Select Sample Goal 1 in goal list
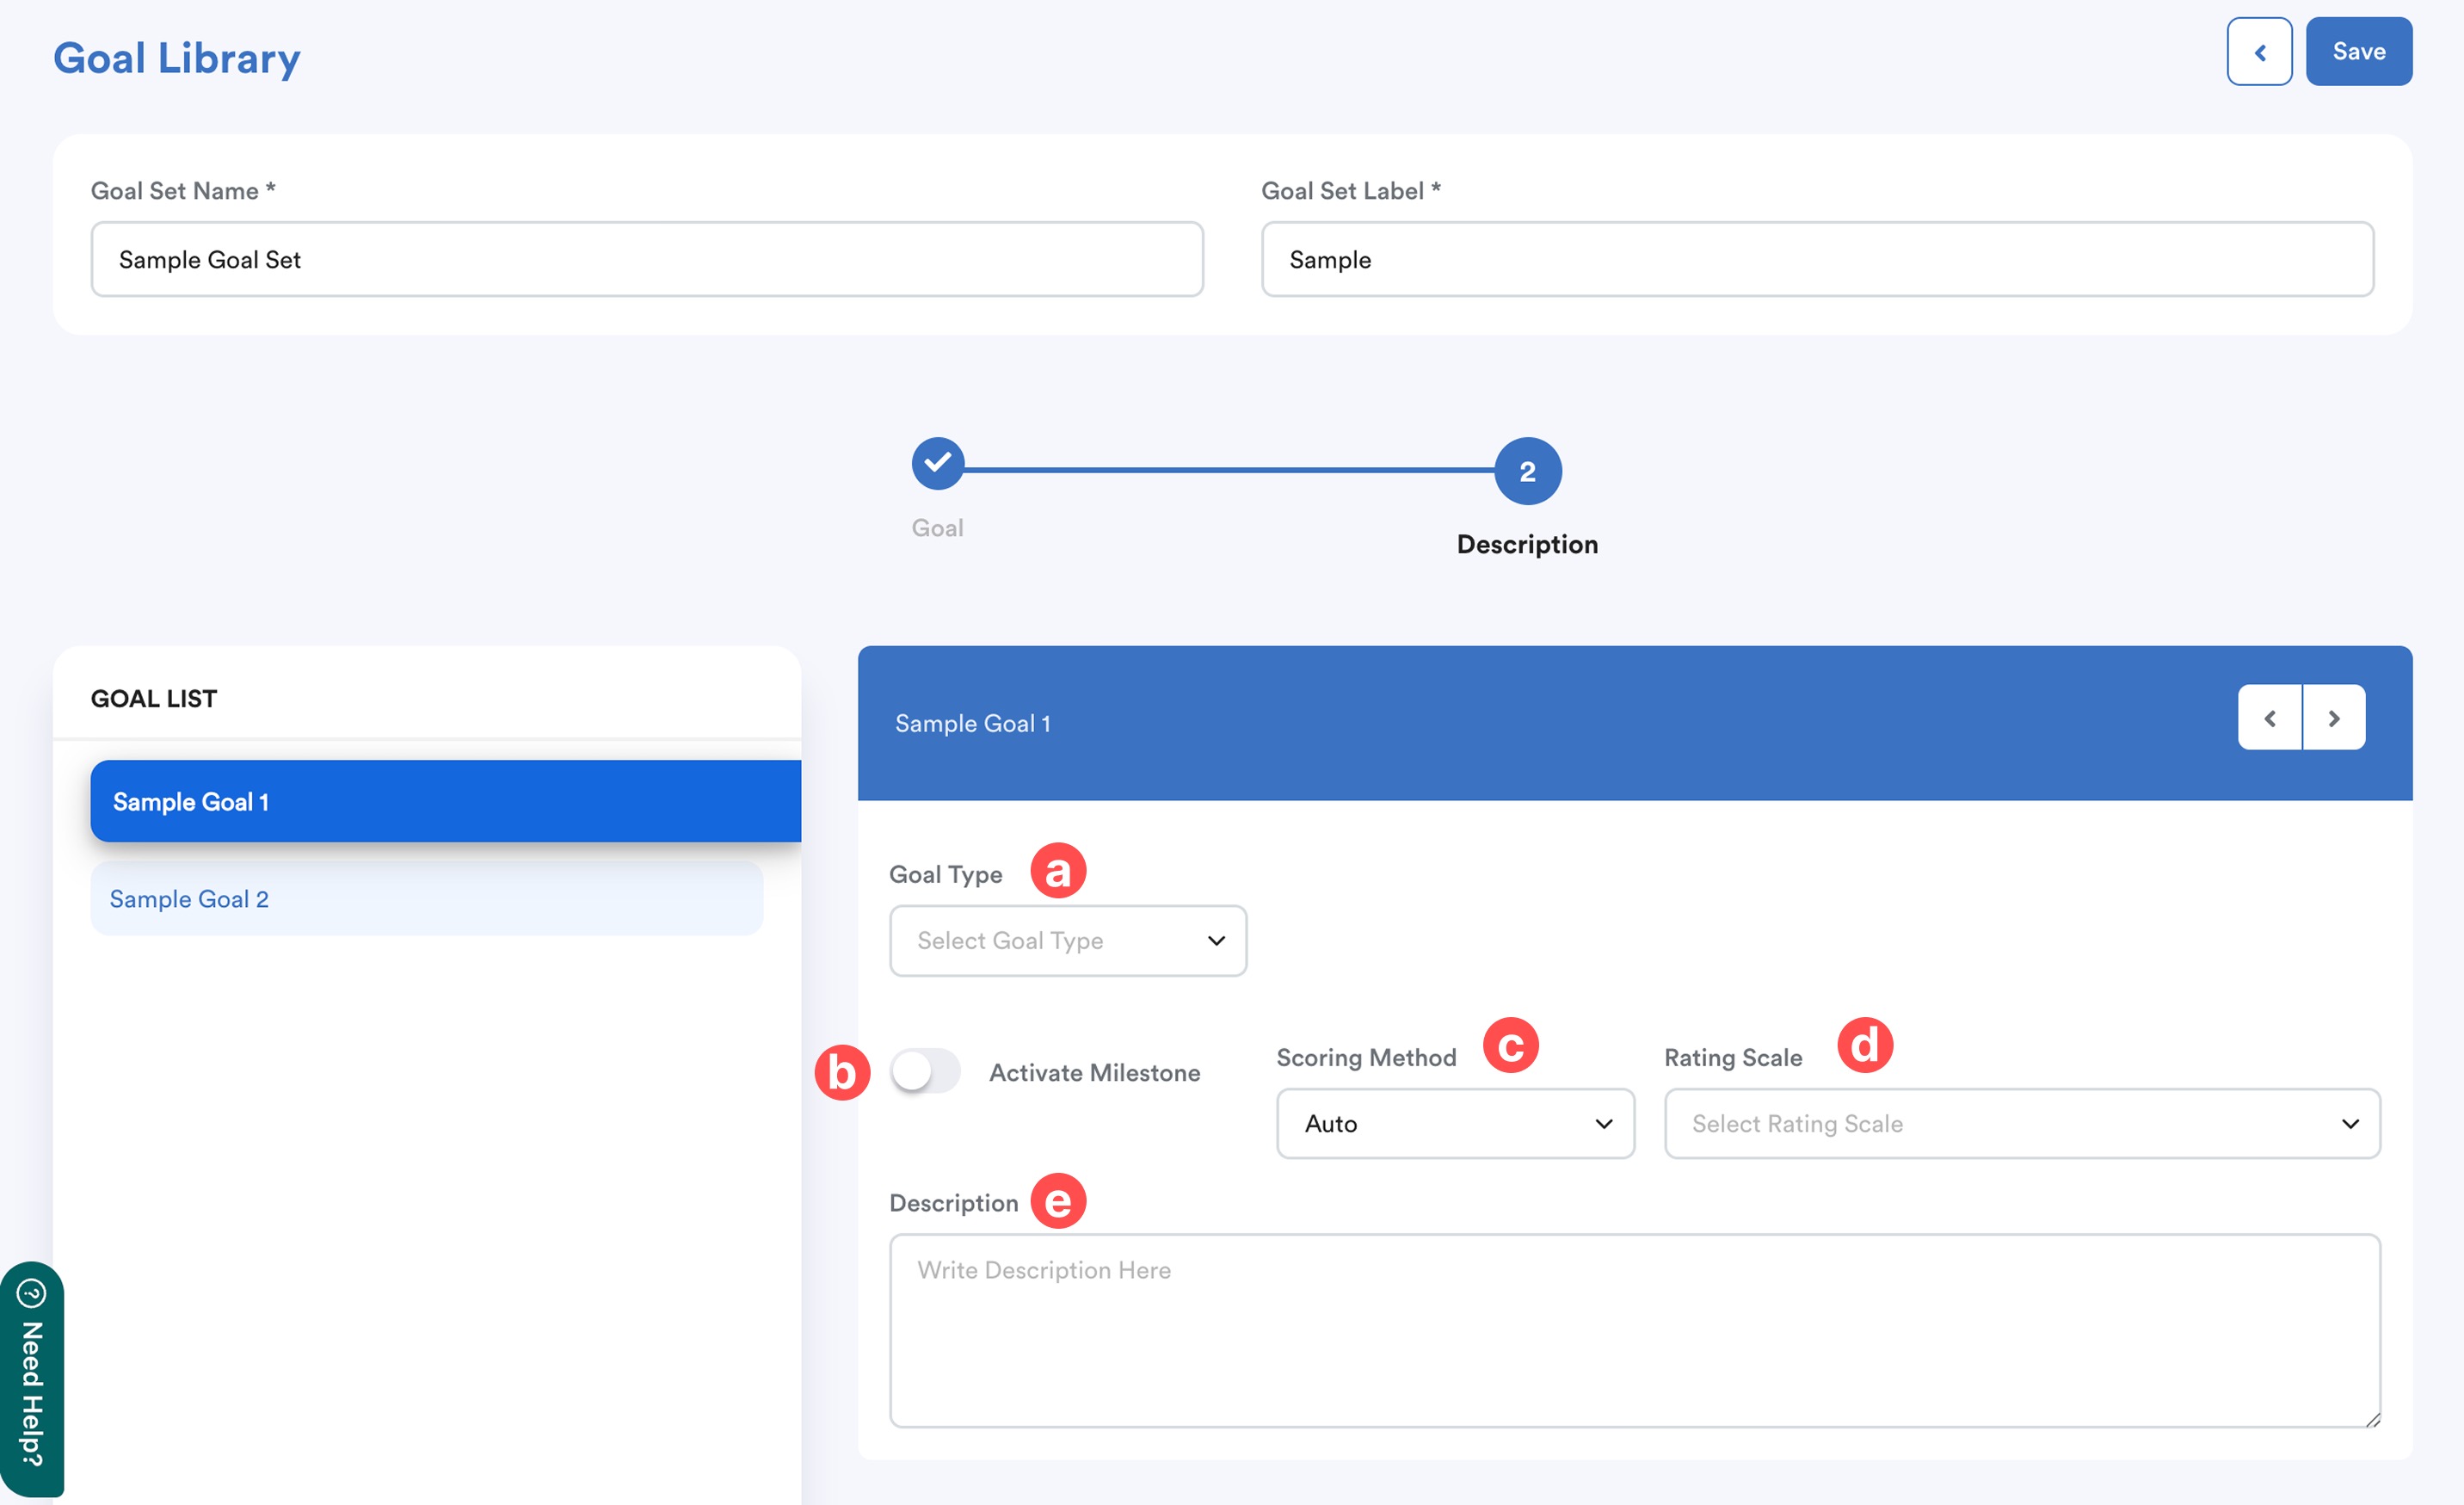Viewport: 2464px width, 1505px height. pos(445,802)
